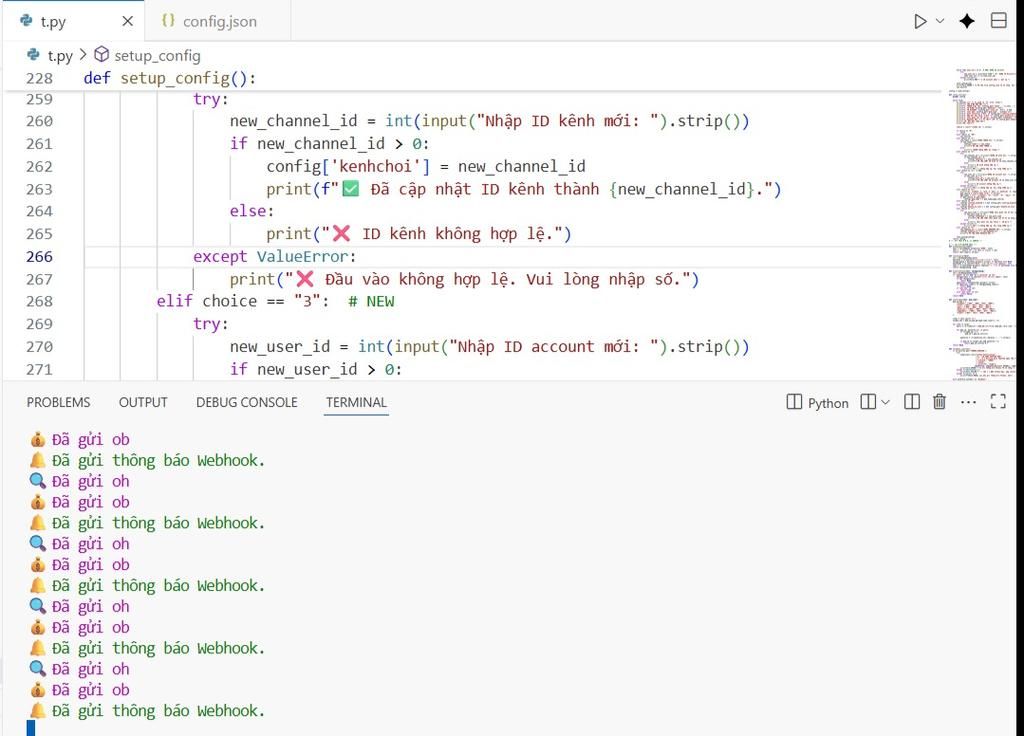The width and height of the screenshot is (1024, 736).
Task: Run the Python file with play icon
Action: (x=920, y=22)
